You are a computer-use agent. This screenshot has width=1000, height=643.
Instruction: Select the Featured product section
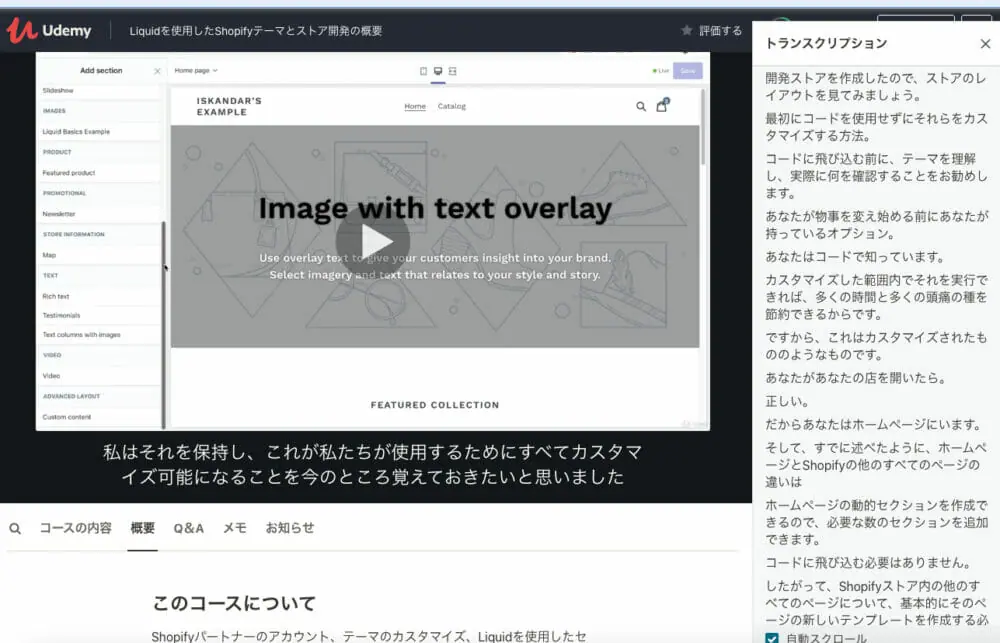click(69, 173)
